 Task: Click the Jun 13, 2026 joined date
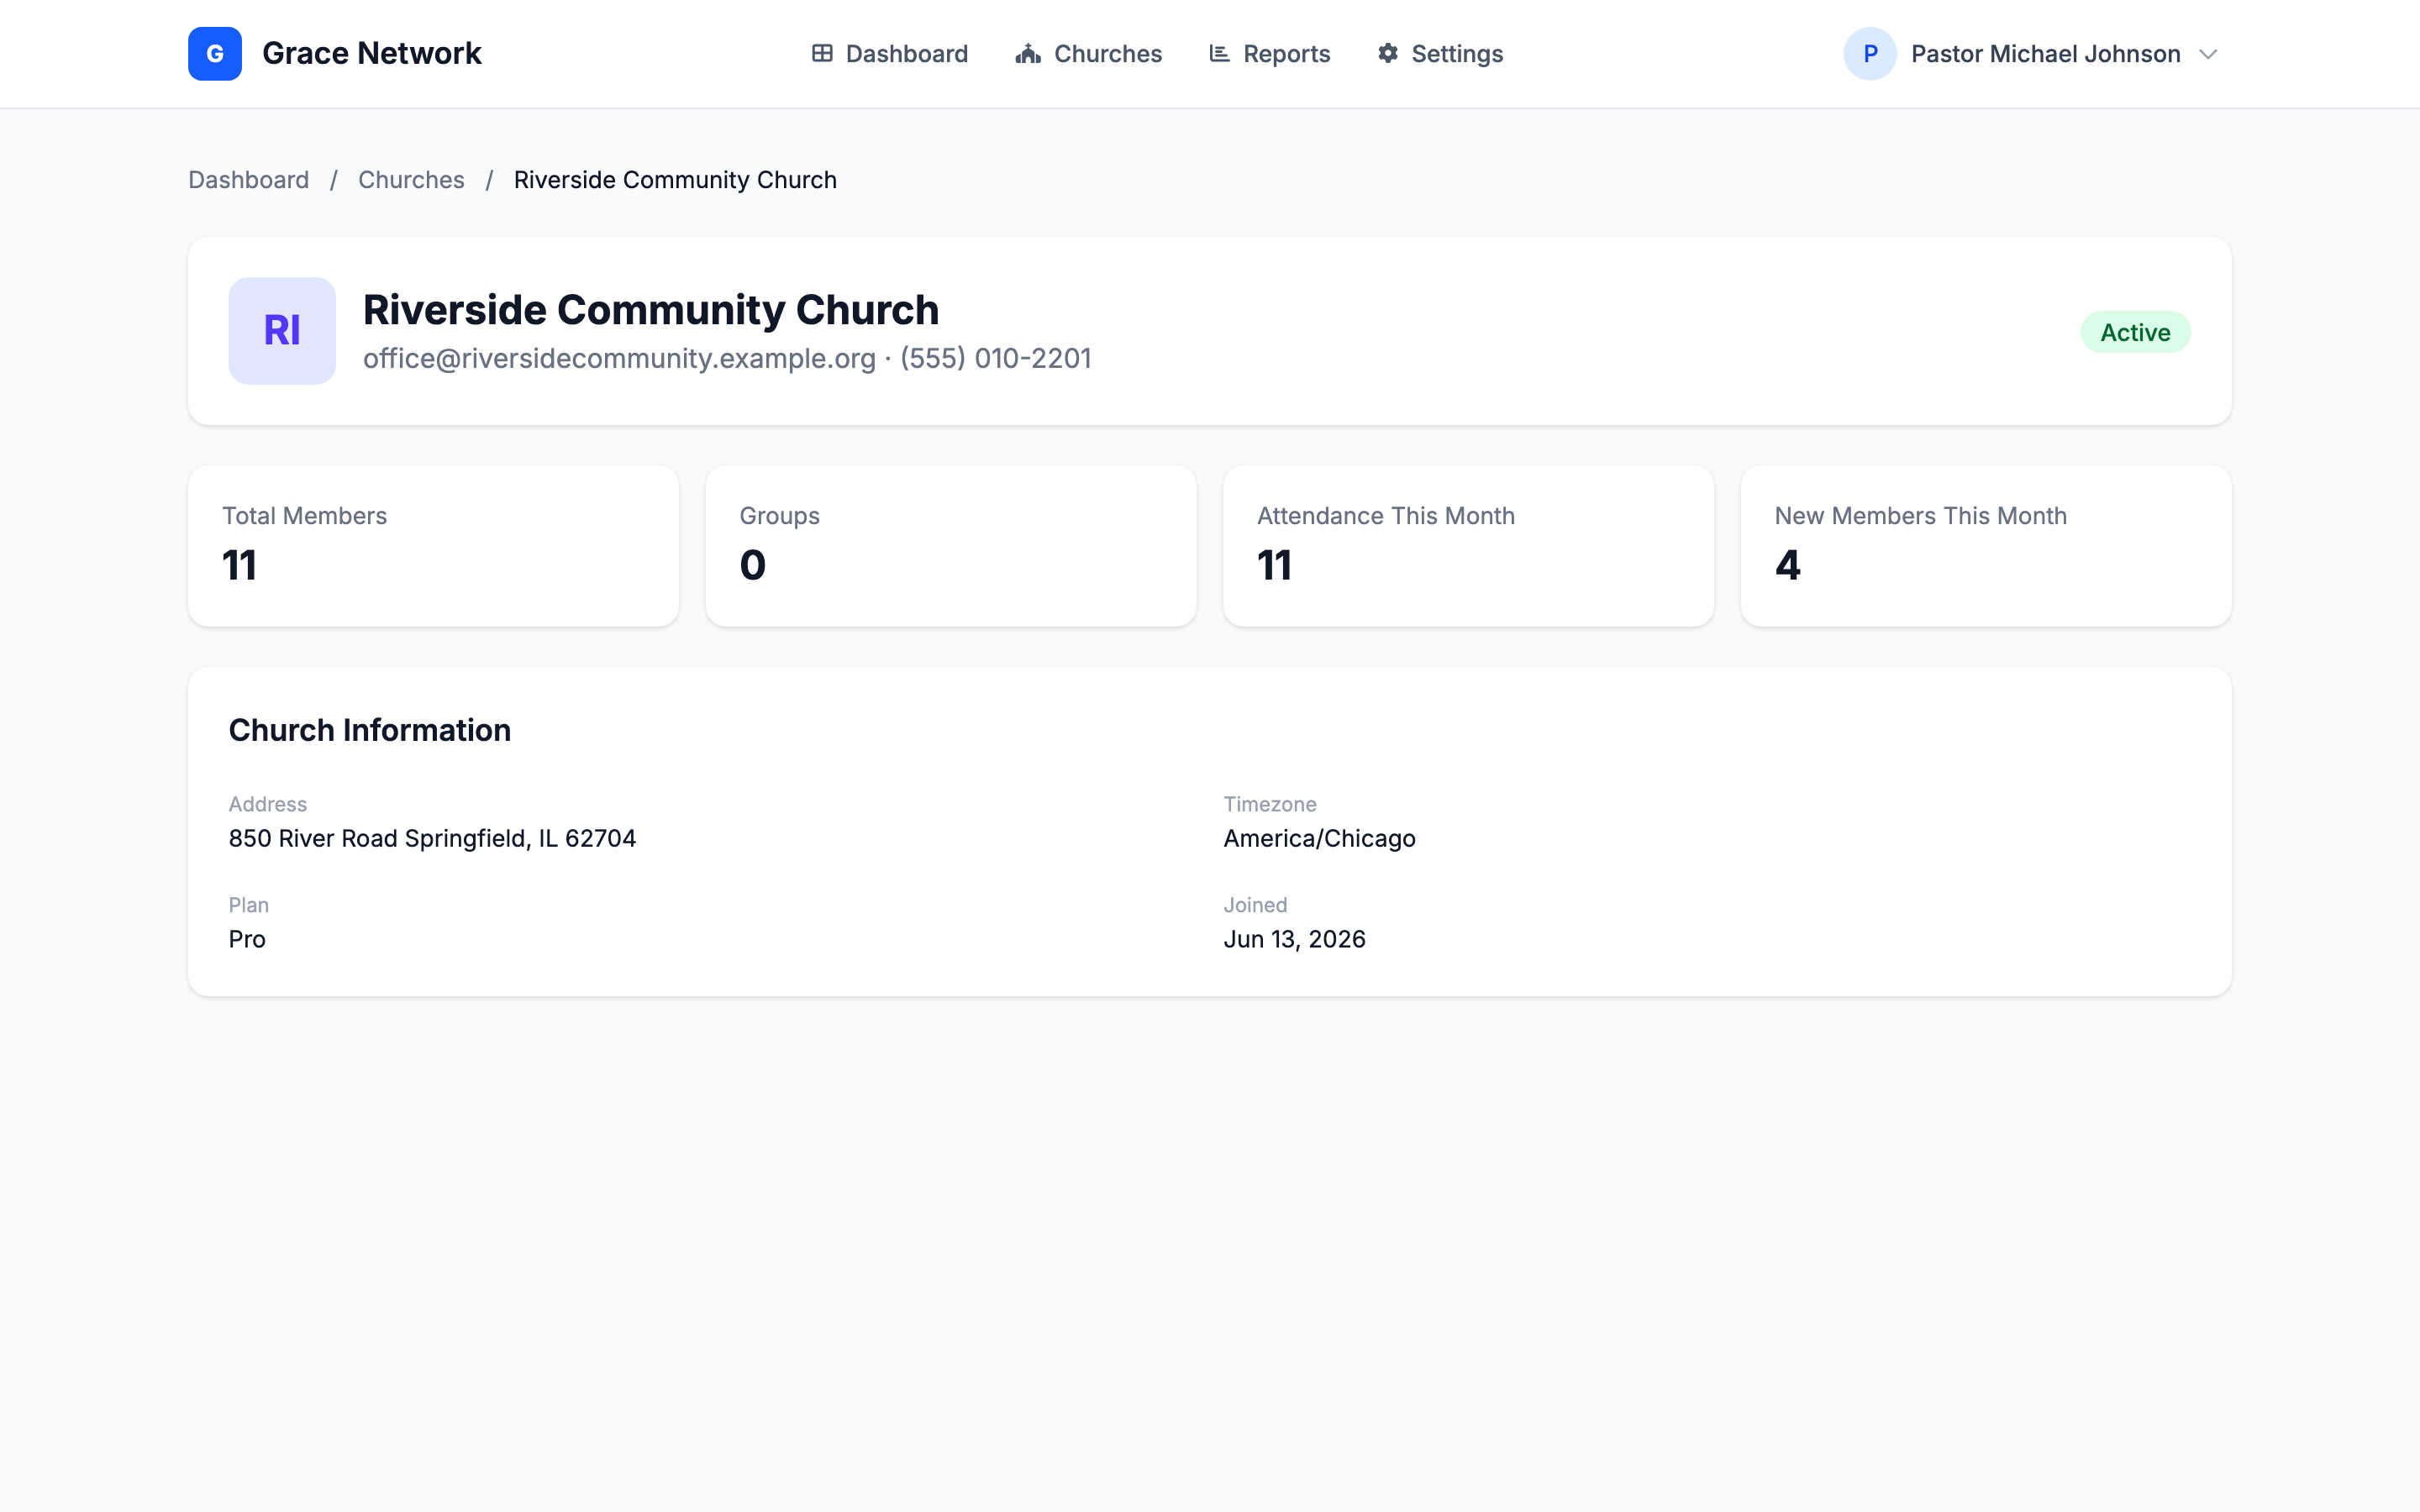[x=1294, y=939]
